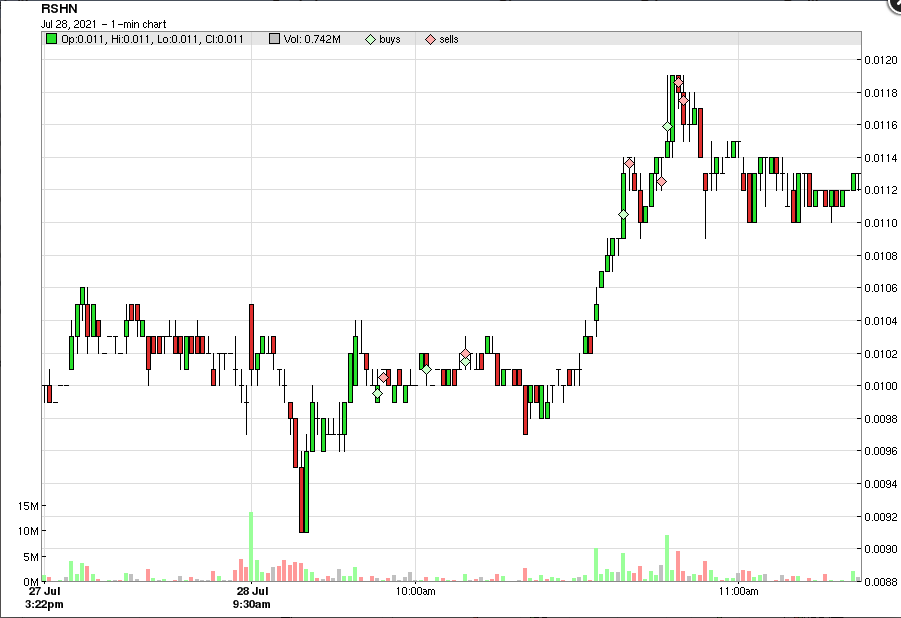Click the 'Vol: 0.742M' legend text
Screen dimensions: 901x618
coord(312,39)
